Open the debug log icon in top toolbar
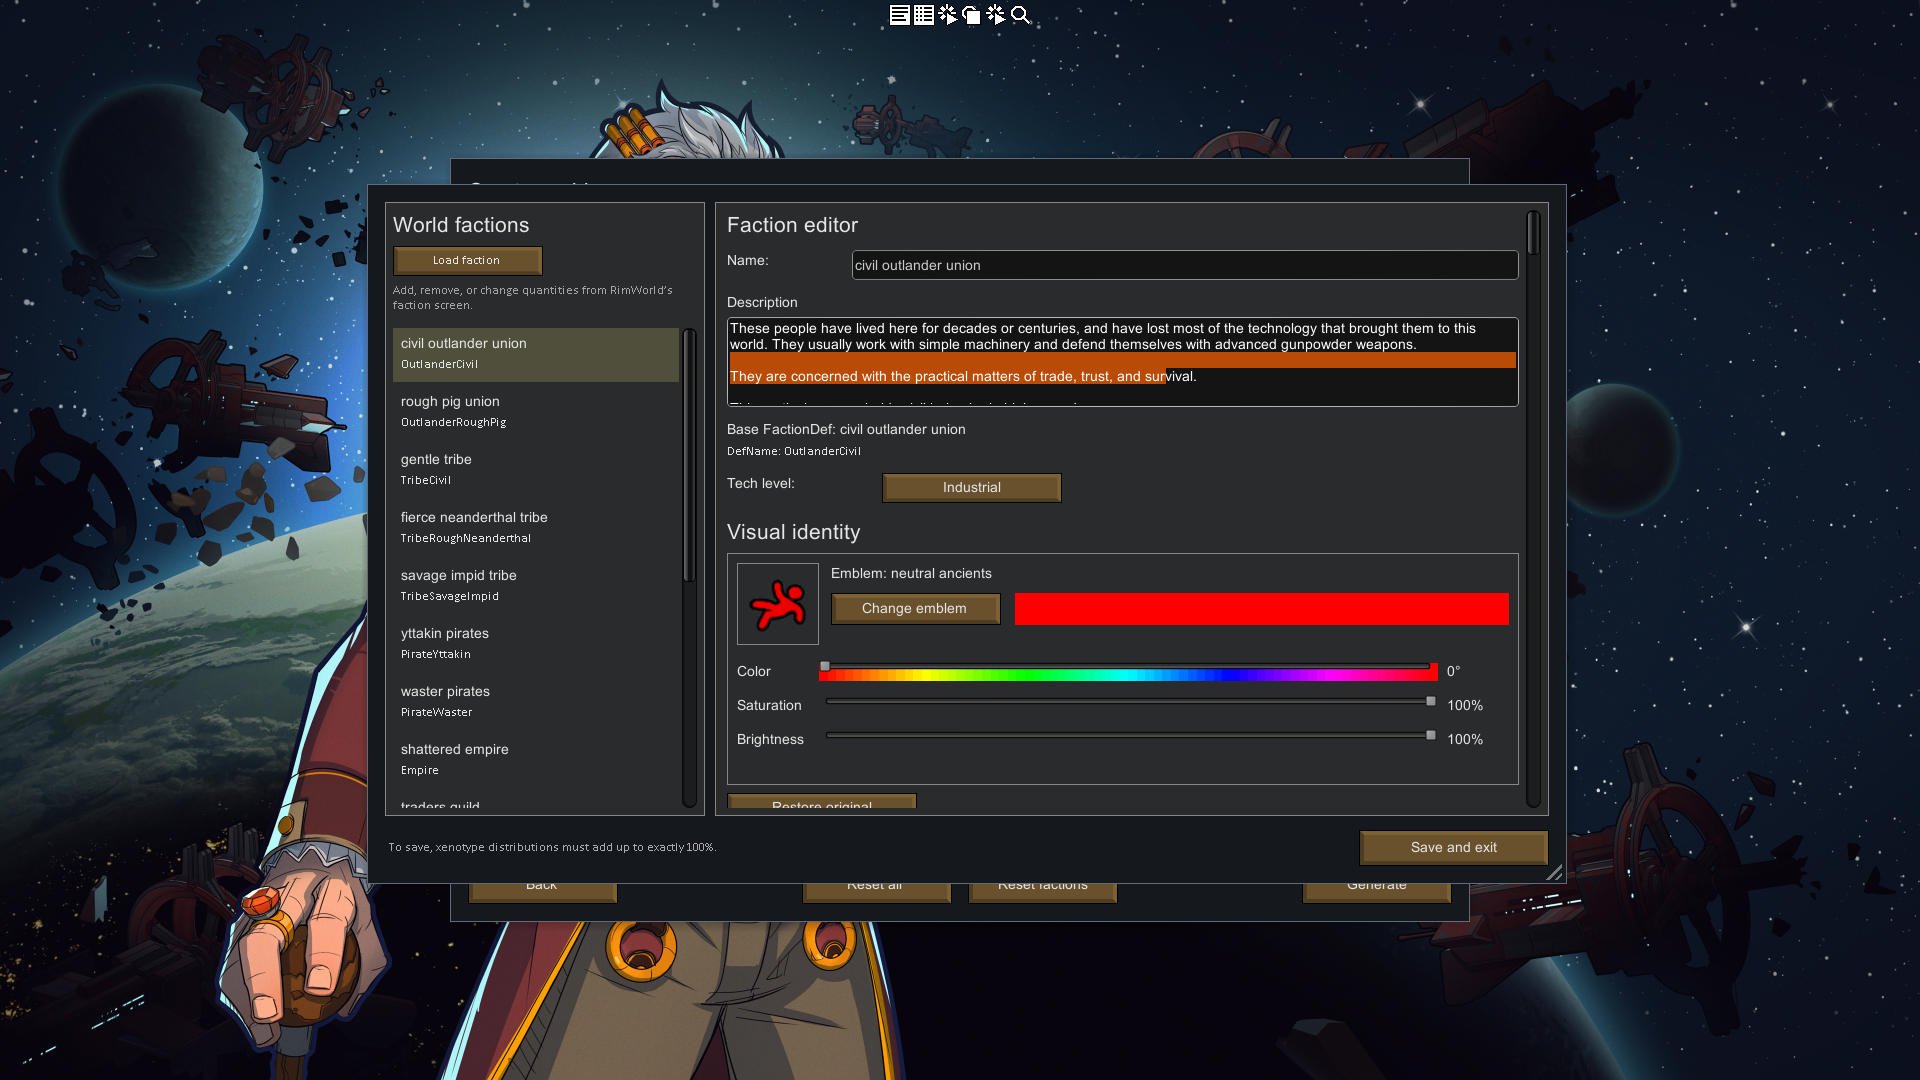Image resolution: width=1920 pixels, height=1080 pixels. click(x=899, y=15)
